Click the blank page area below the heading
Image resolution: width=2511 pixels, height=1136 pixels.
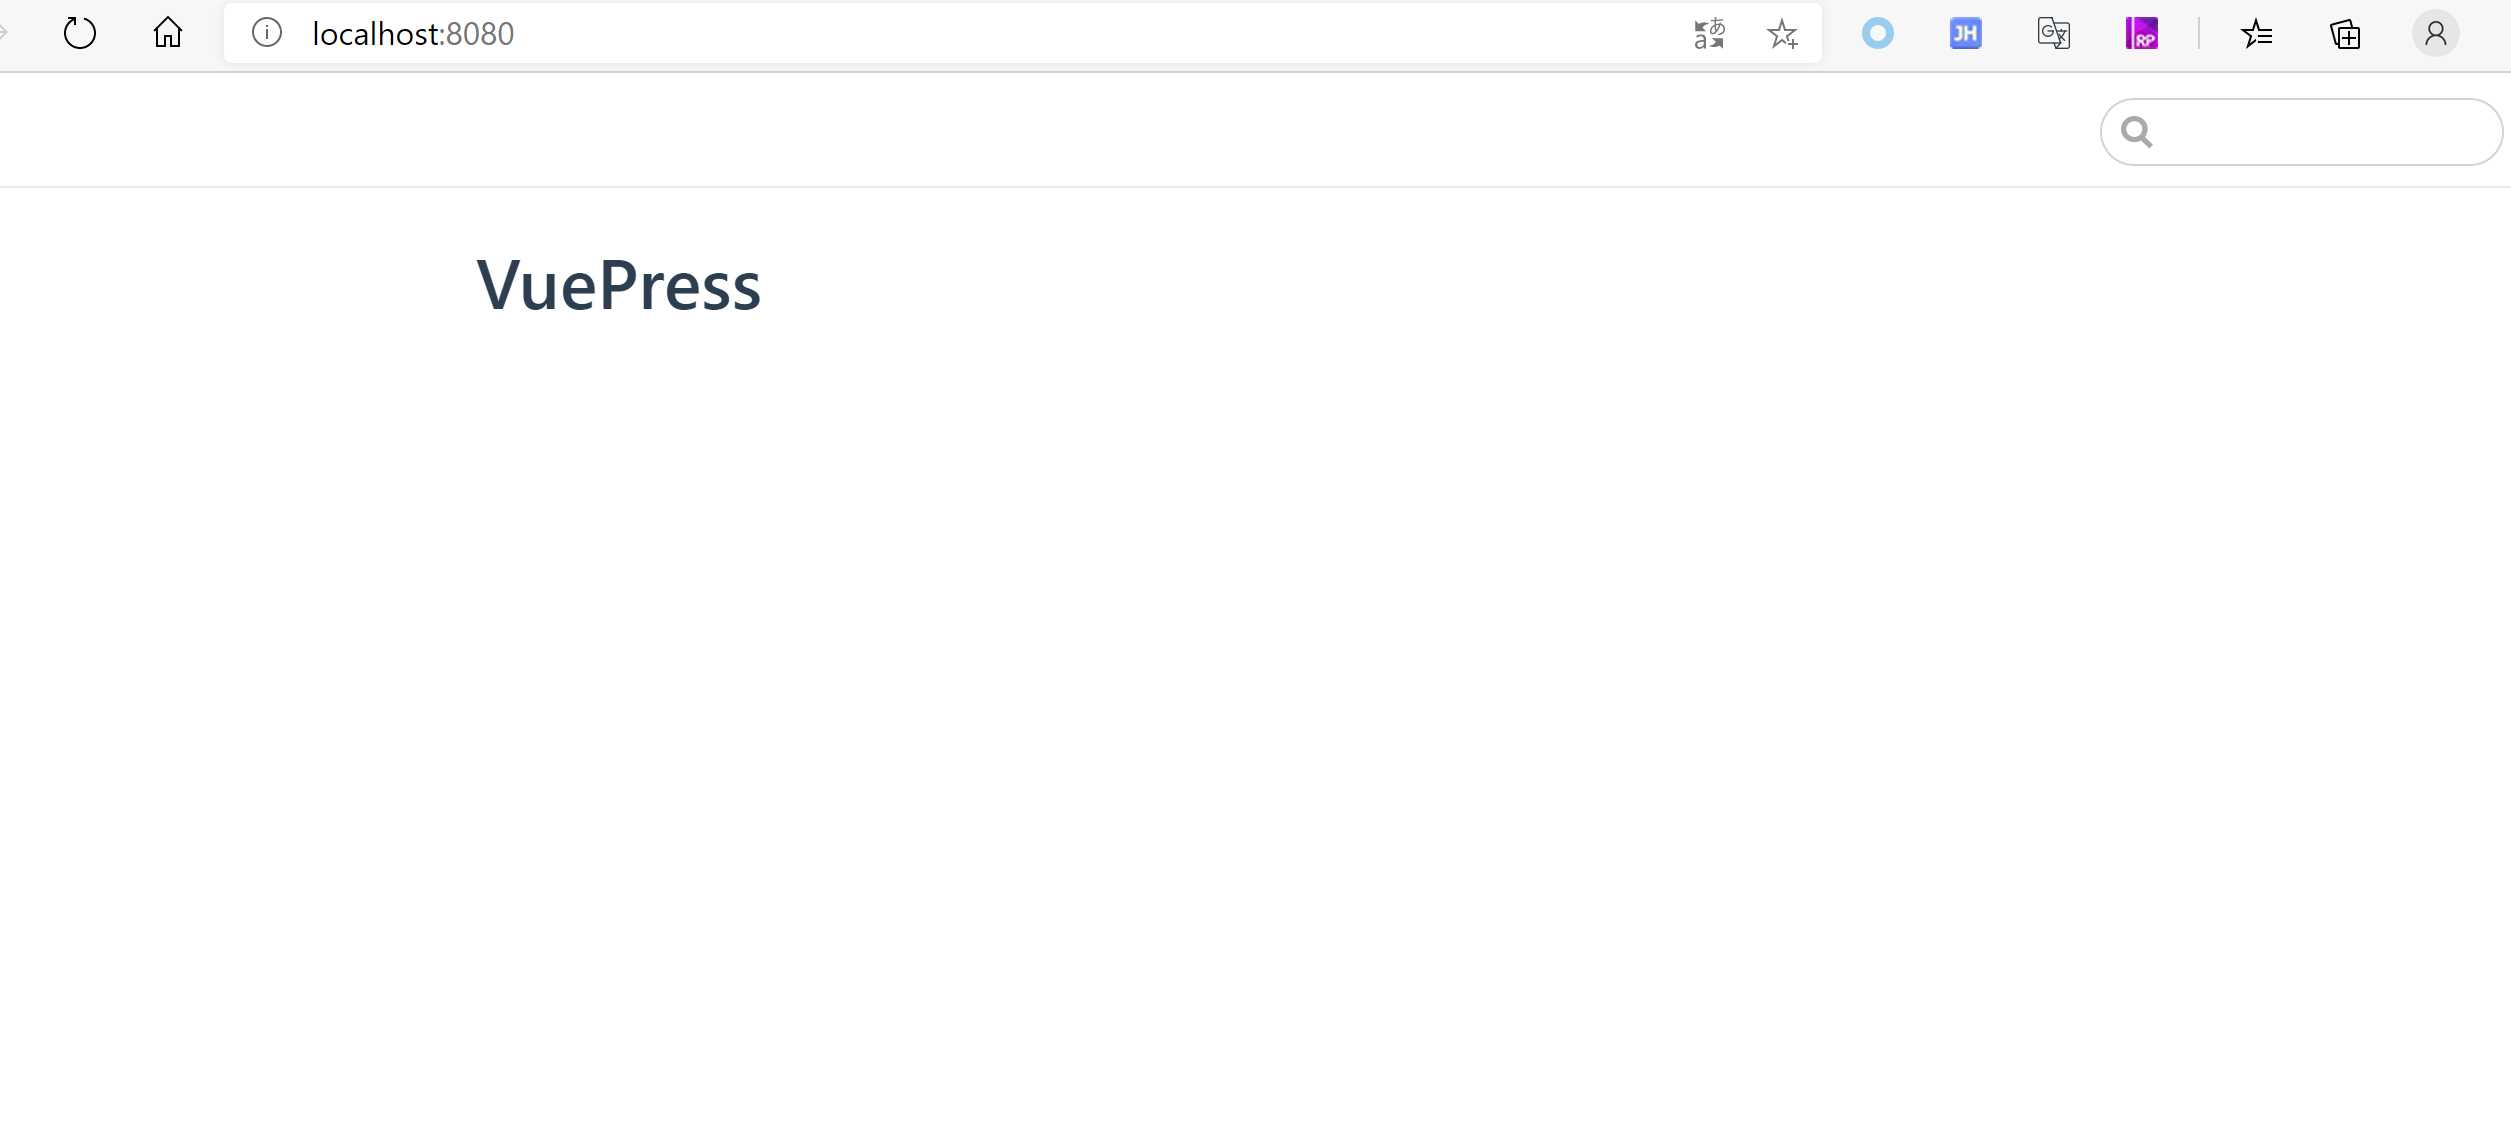click(1255, 700)
